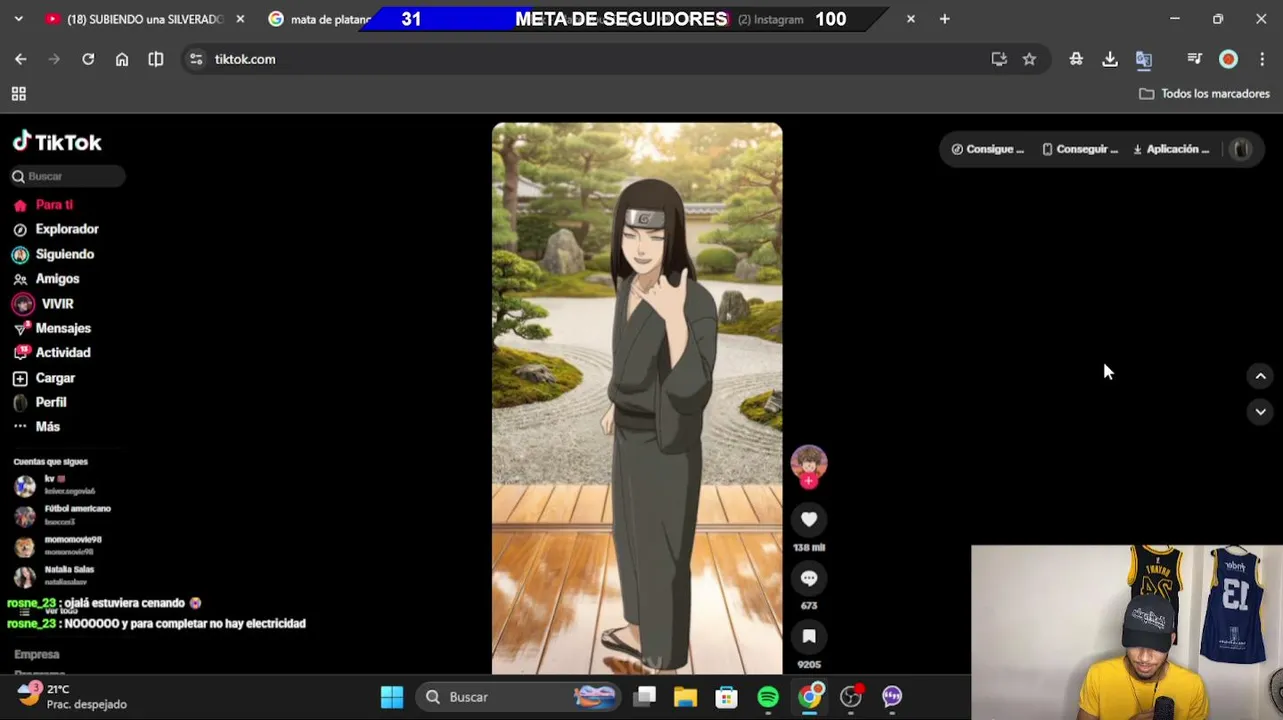This screenshot has height=720, width=1283.
Task: Click the Empresa footer link
Action: (x=37, y=654)
